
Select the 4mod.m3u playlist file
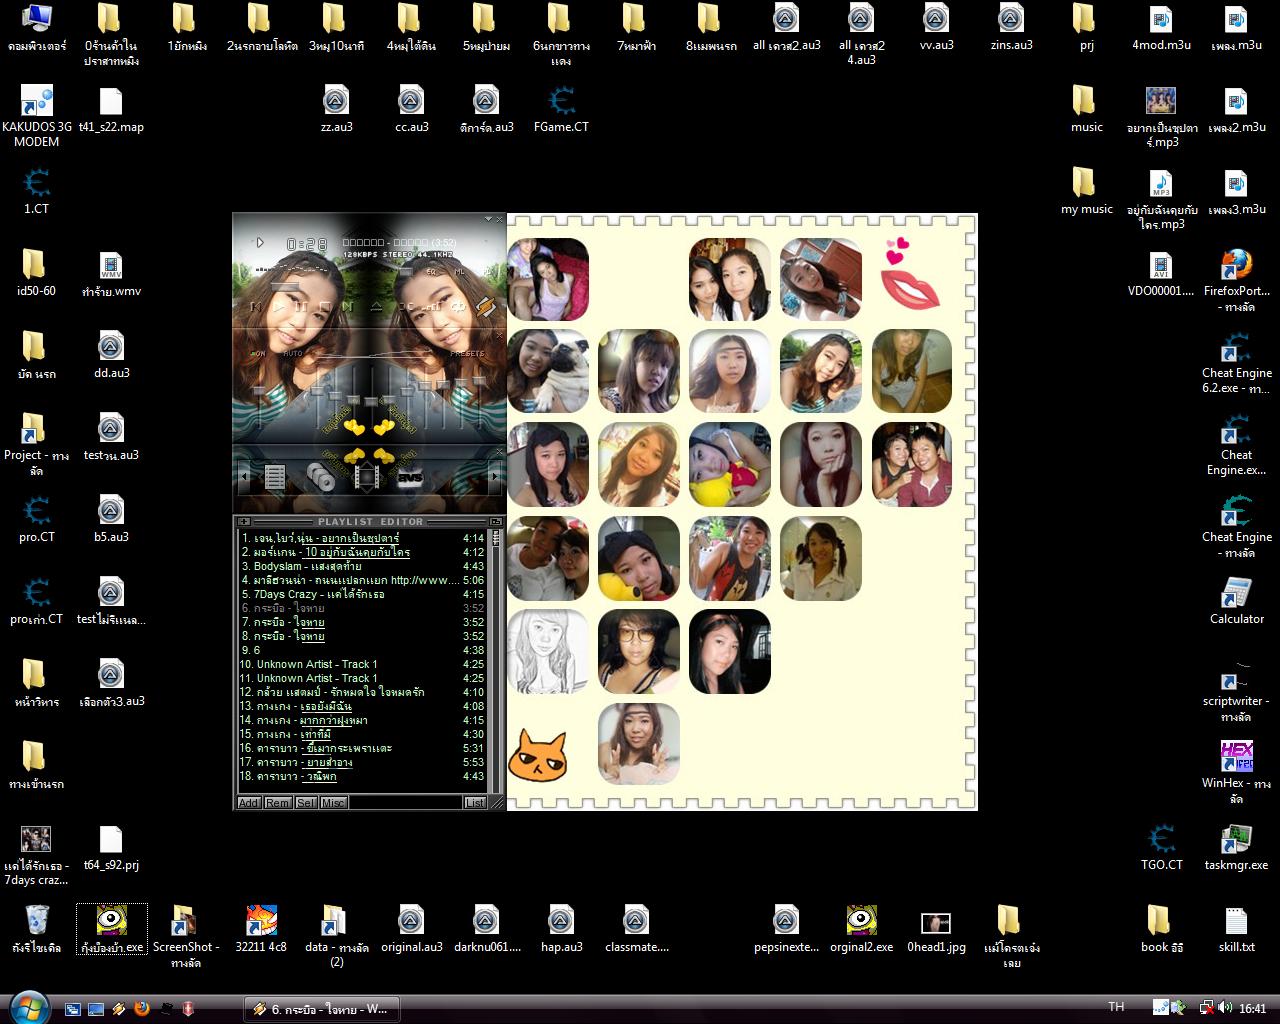click(x=1161, y=27)
